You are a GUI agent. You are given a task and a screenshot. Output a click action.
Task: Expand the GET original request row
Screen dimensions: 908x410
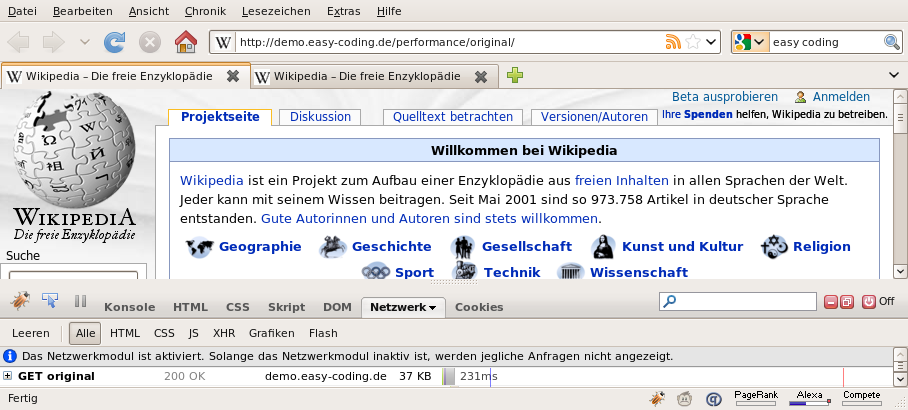(x=8, y=376)
